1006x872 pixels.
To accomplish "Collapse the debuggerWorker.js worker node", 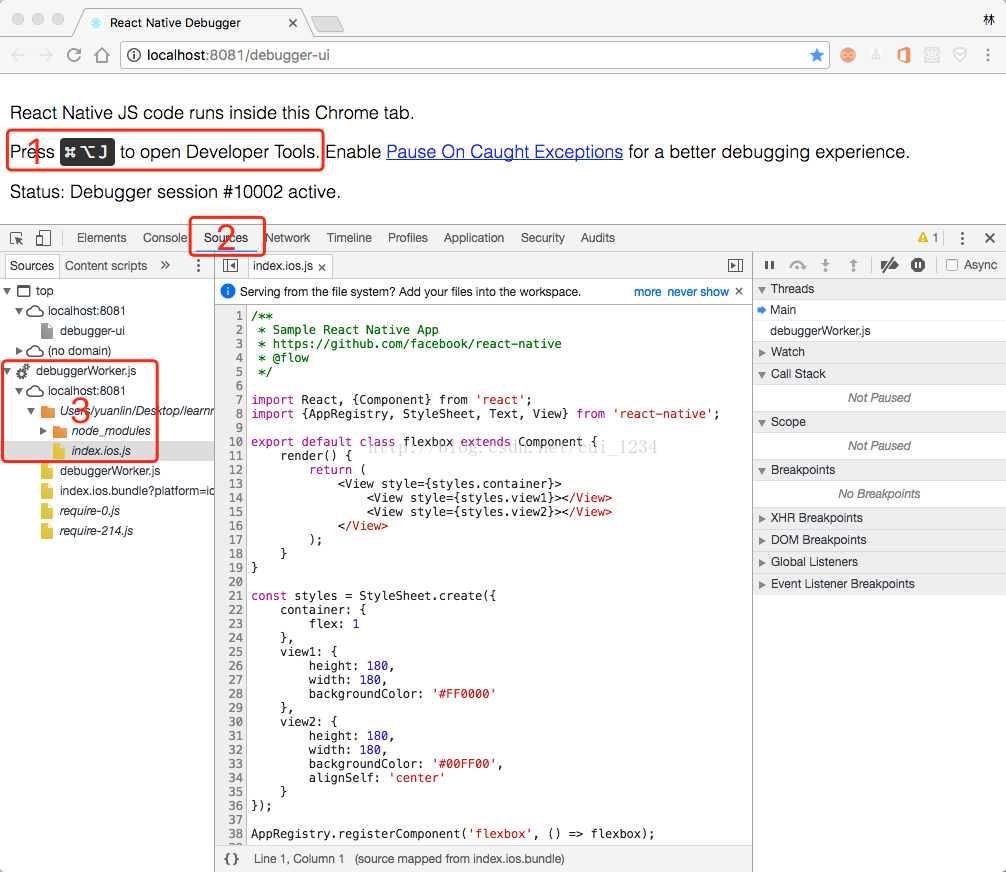I will 8,371.
